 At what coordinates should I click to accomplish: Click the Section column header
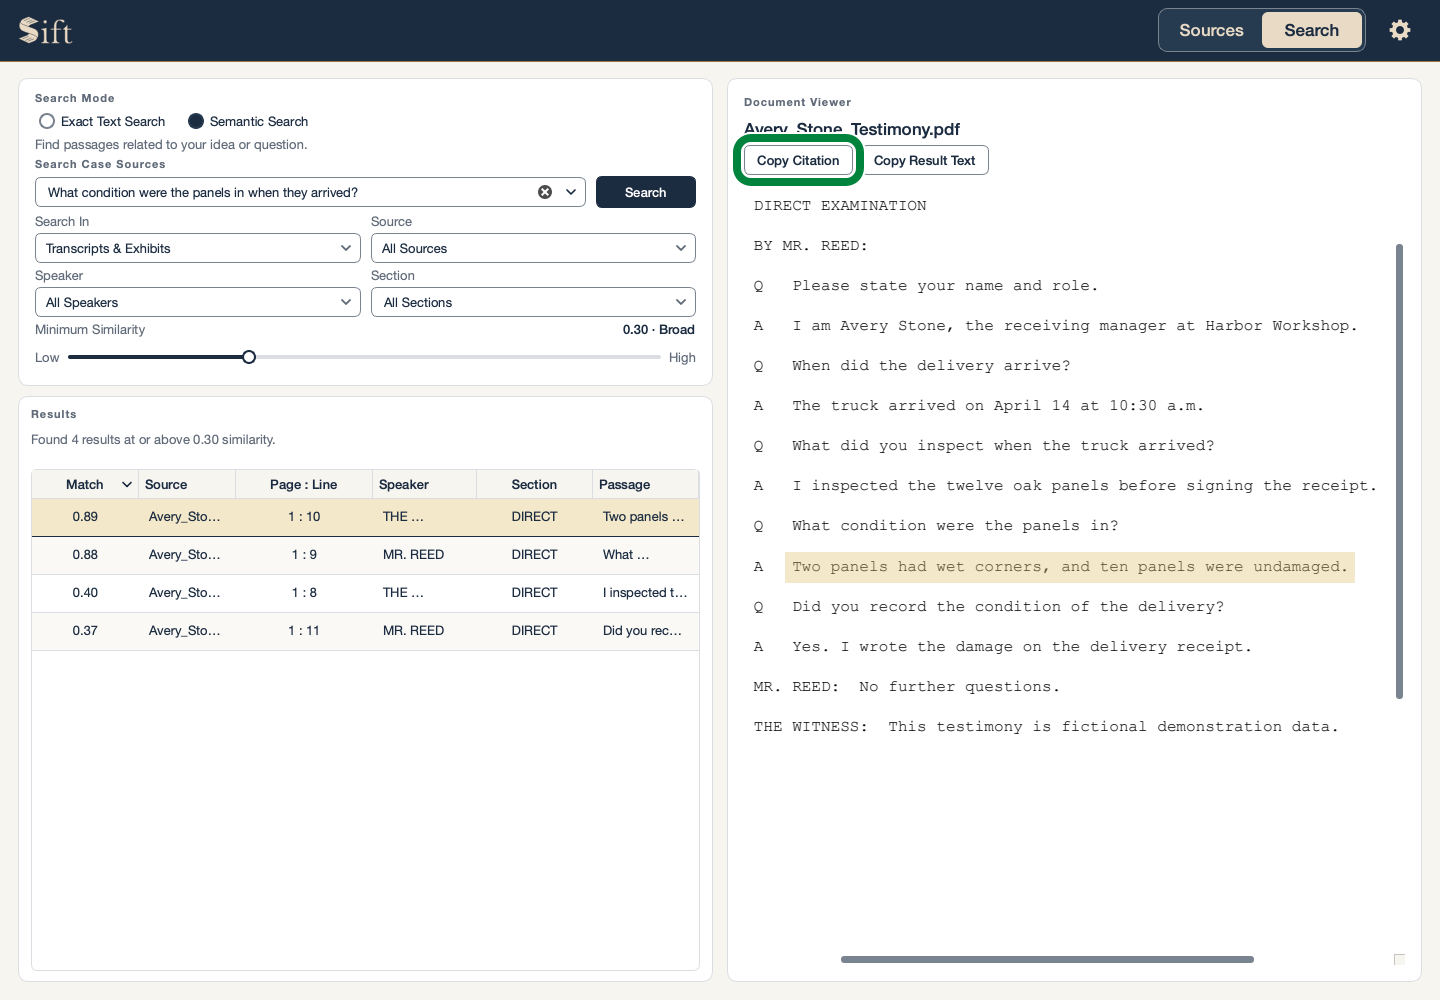[534, 484]
